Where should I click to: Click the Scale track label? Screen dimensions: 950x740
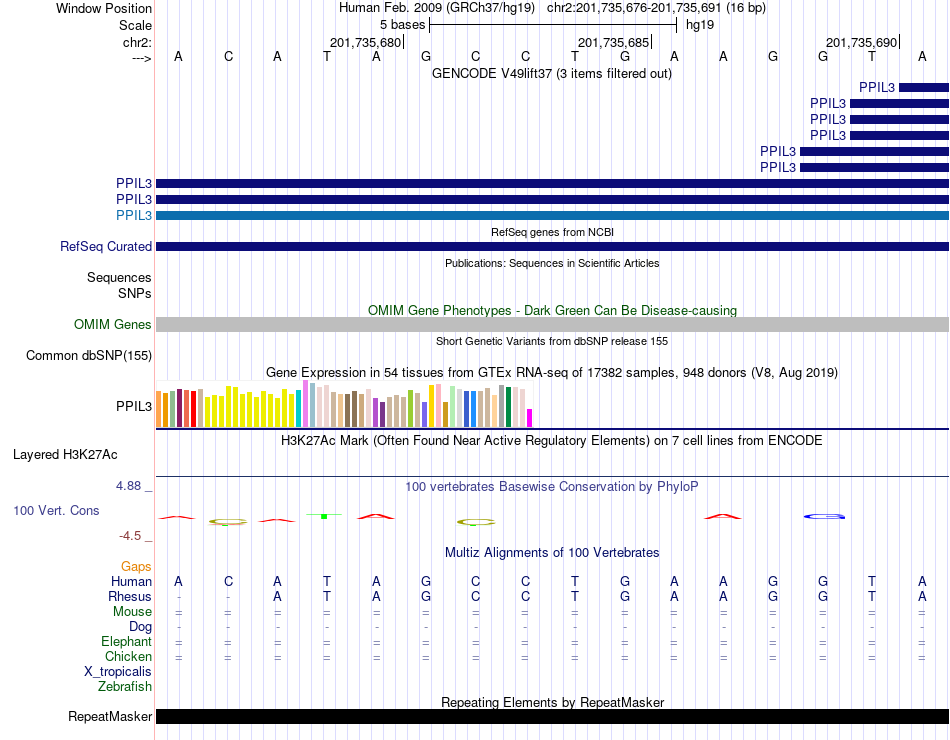135,25
